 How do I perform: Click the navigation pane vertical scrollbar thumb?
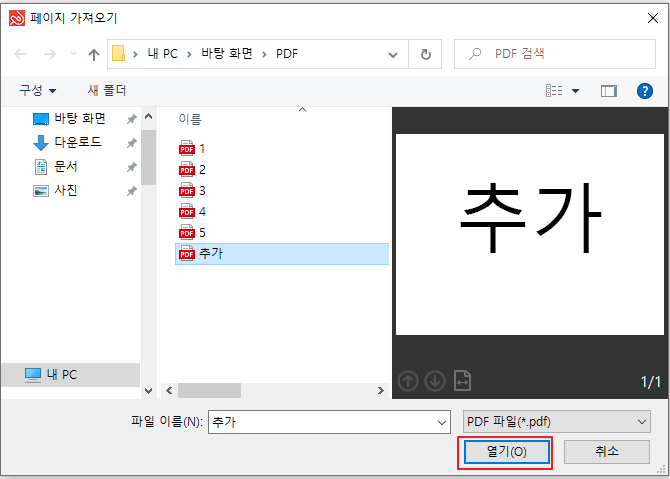[148, 157]
